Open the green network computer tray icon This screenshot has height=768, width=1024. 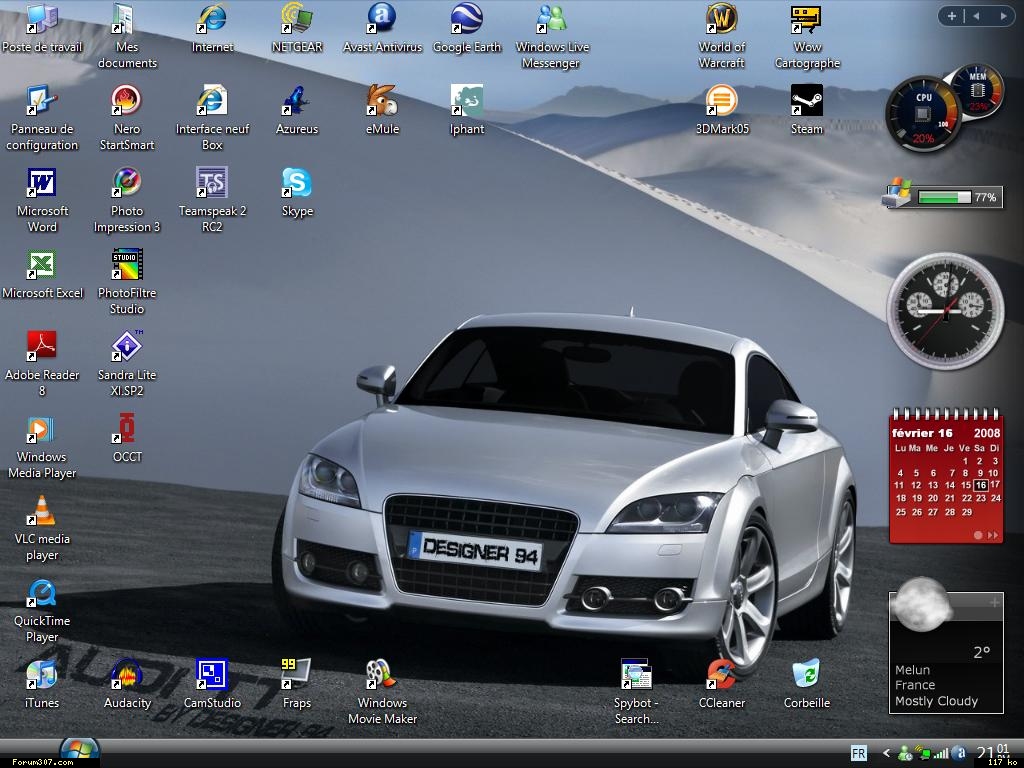(923, 754)
